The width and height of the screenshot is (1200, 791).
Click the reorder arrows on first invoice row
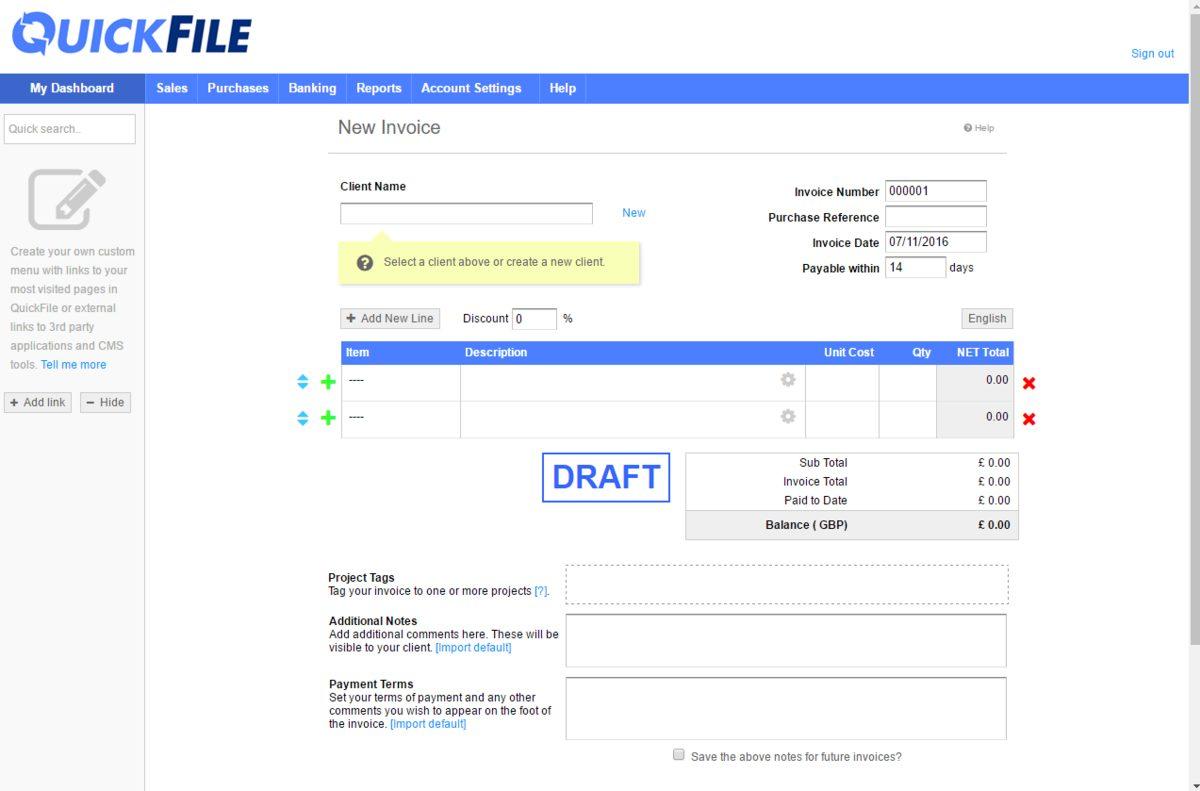pyautogui.click(x=303, y=382)
